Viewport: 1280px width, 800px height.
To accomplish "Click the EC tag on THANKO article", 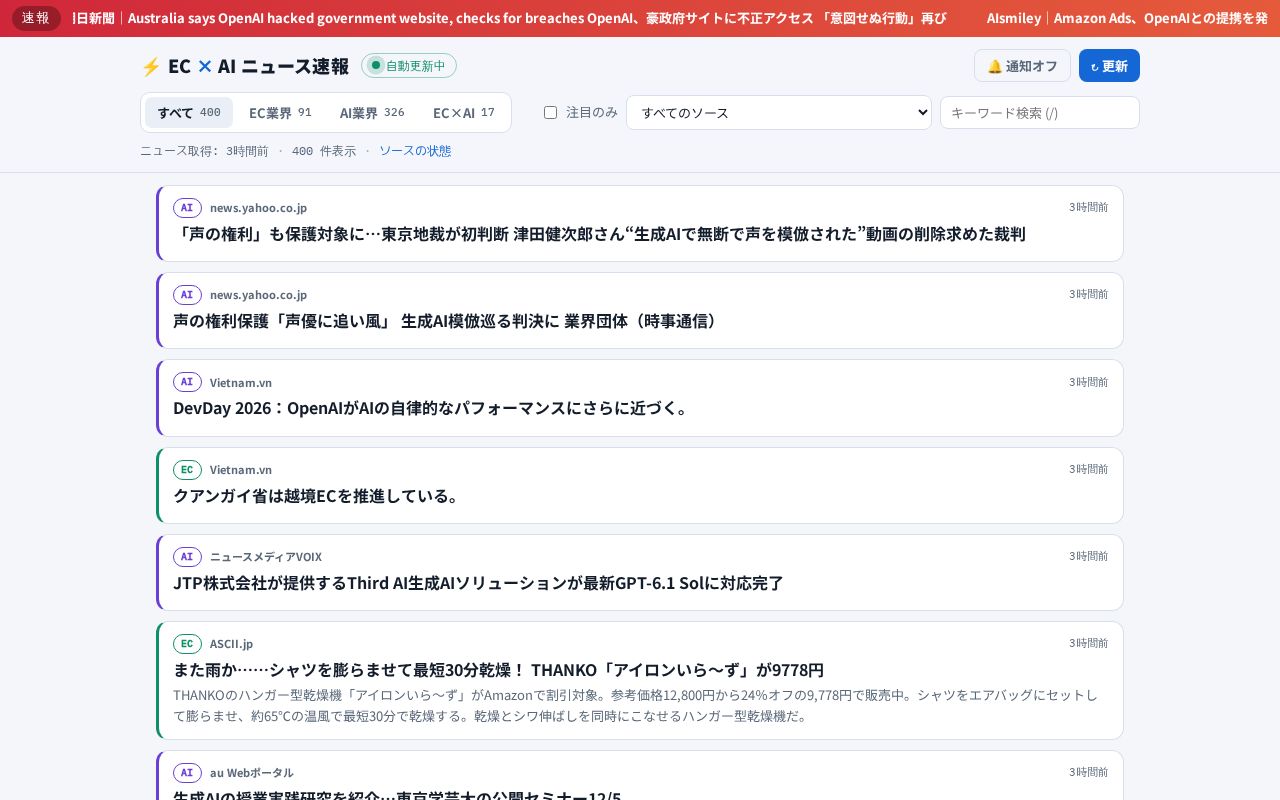I will pyautogui.click(x=187, y=643).
